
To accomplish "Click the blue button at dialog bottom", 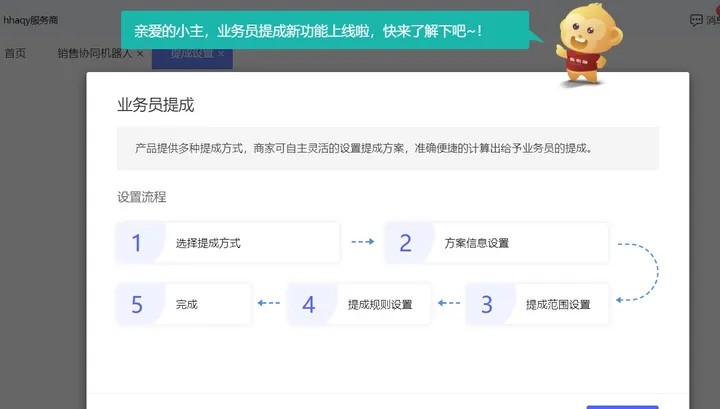I will [x=622, y=405].
